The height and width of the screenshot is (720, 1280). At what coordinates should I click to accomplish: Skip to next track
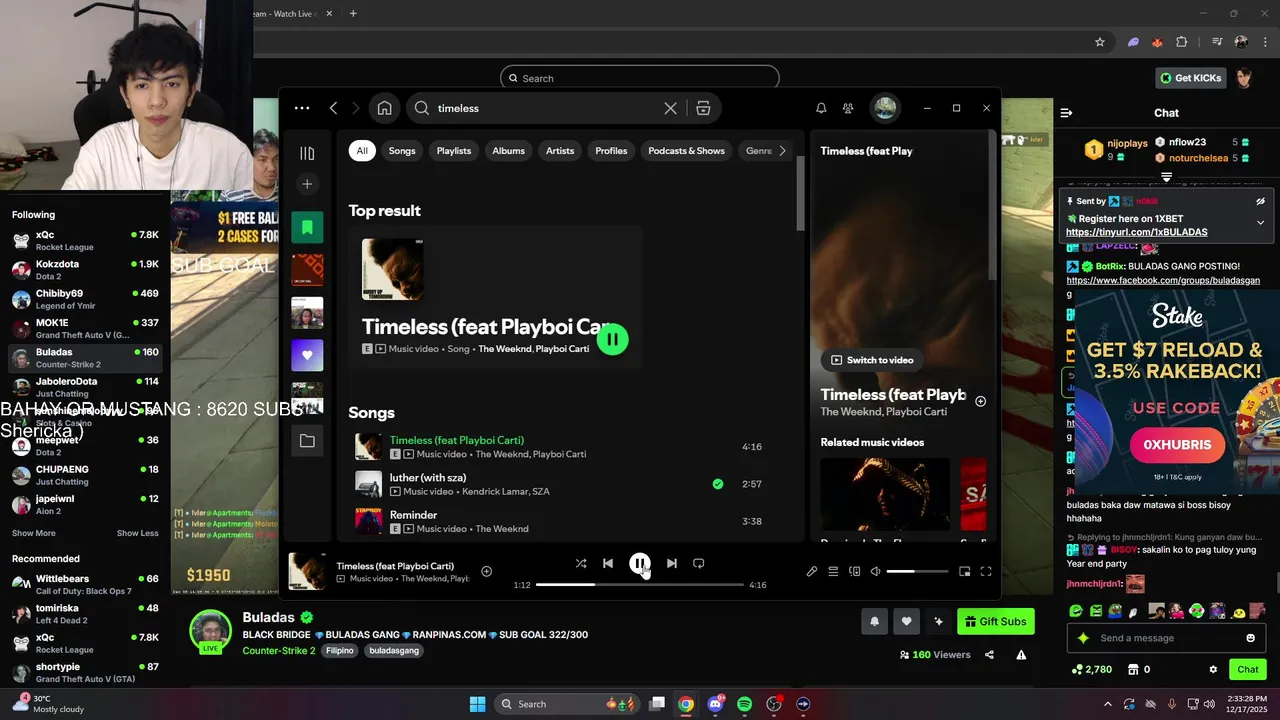tap(671, 563)
